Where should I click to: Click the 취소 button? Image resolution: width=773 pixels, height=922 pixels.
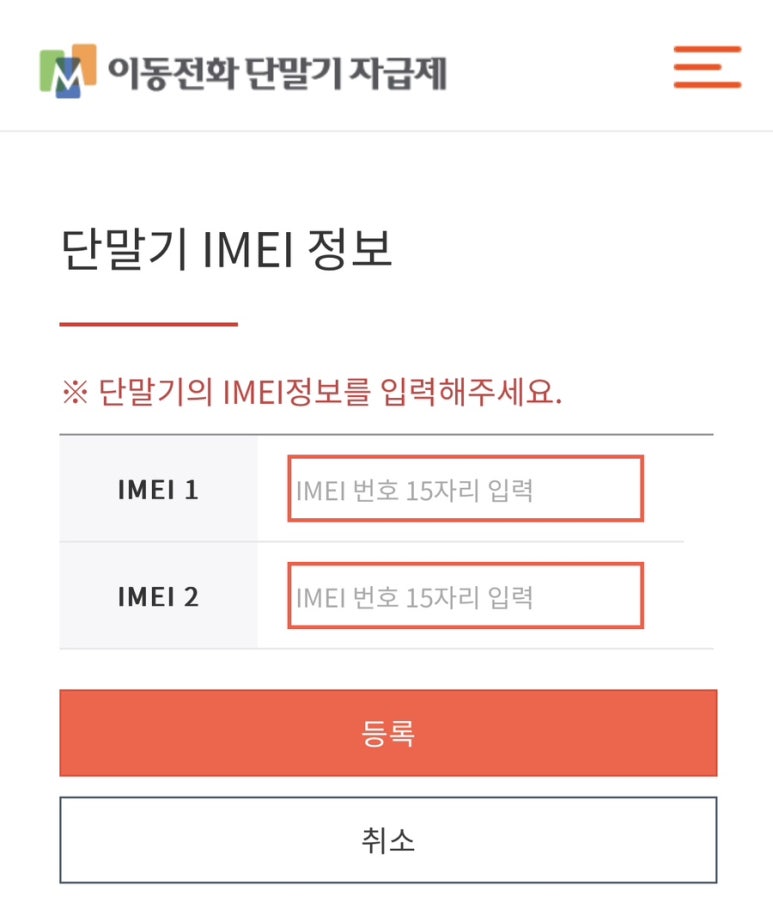[388, 840]
